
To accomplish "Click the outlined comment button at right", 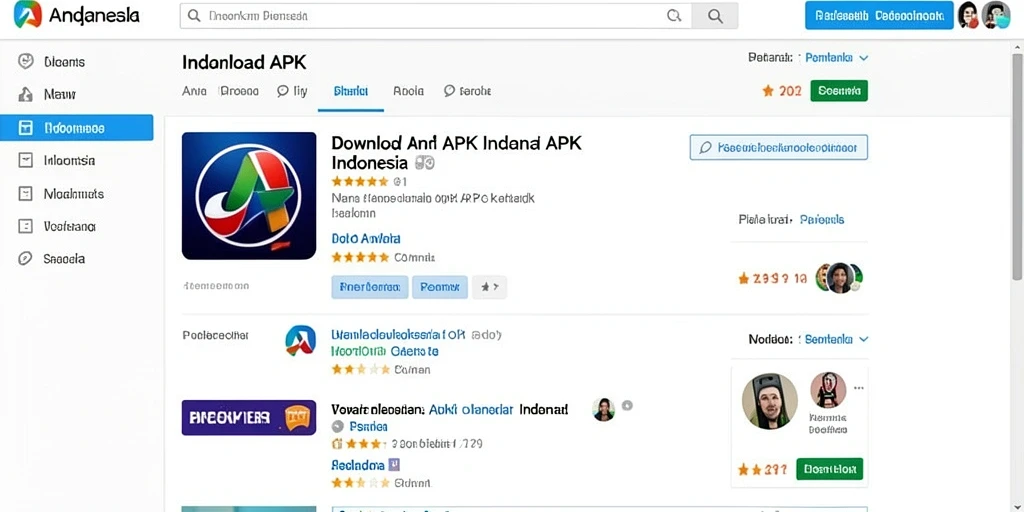I will [778, 148].
